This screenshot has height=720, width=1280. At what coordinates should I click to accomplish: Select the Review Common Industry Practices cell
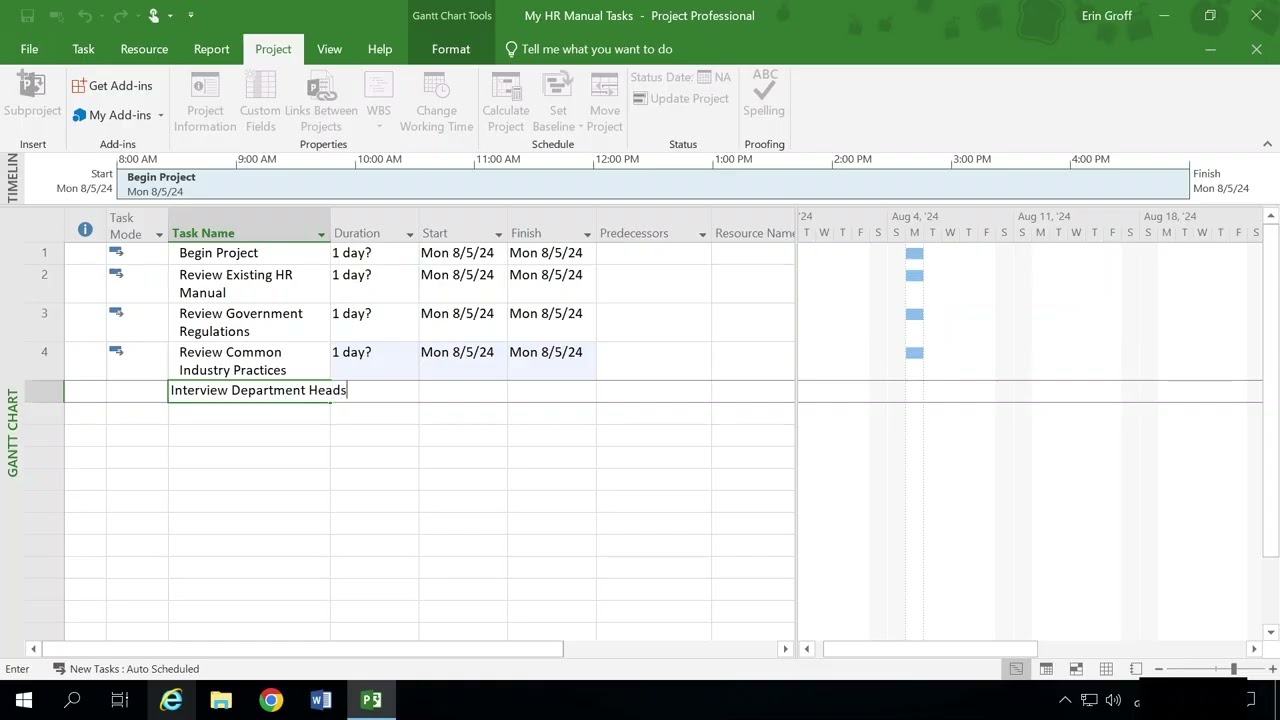[x=249, y=361]
